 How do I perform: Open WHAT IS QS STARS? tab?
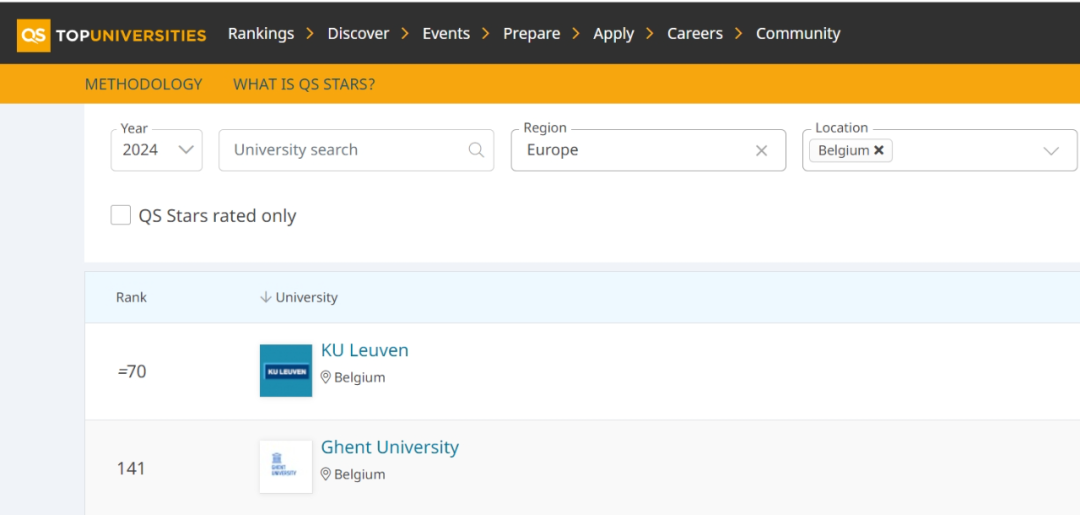[x=304, y=85]
